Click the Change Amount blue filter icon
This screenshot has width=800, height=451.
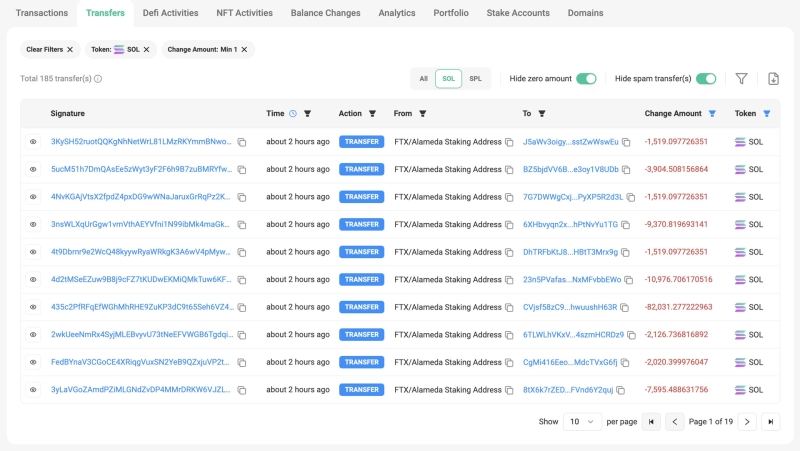[712, 114]
